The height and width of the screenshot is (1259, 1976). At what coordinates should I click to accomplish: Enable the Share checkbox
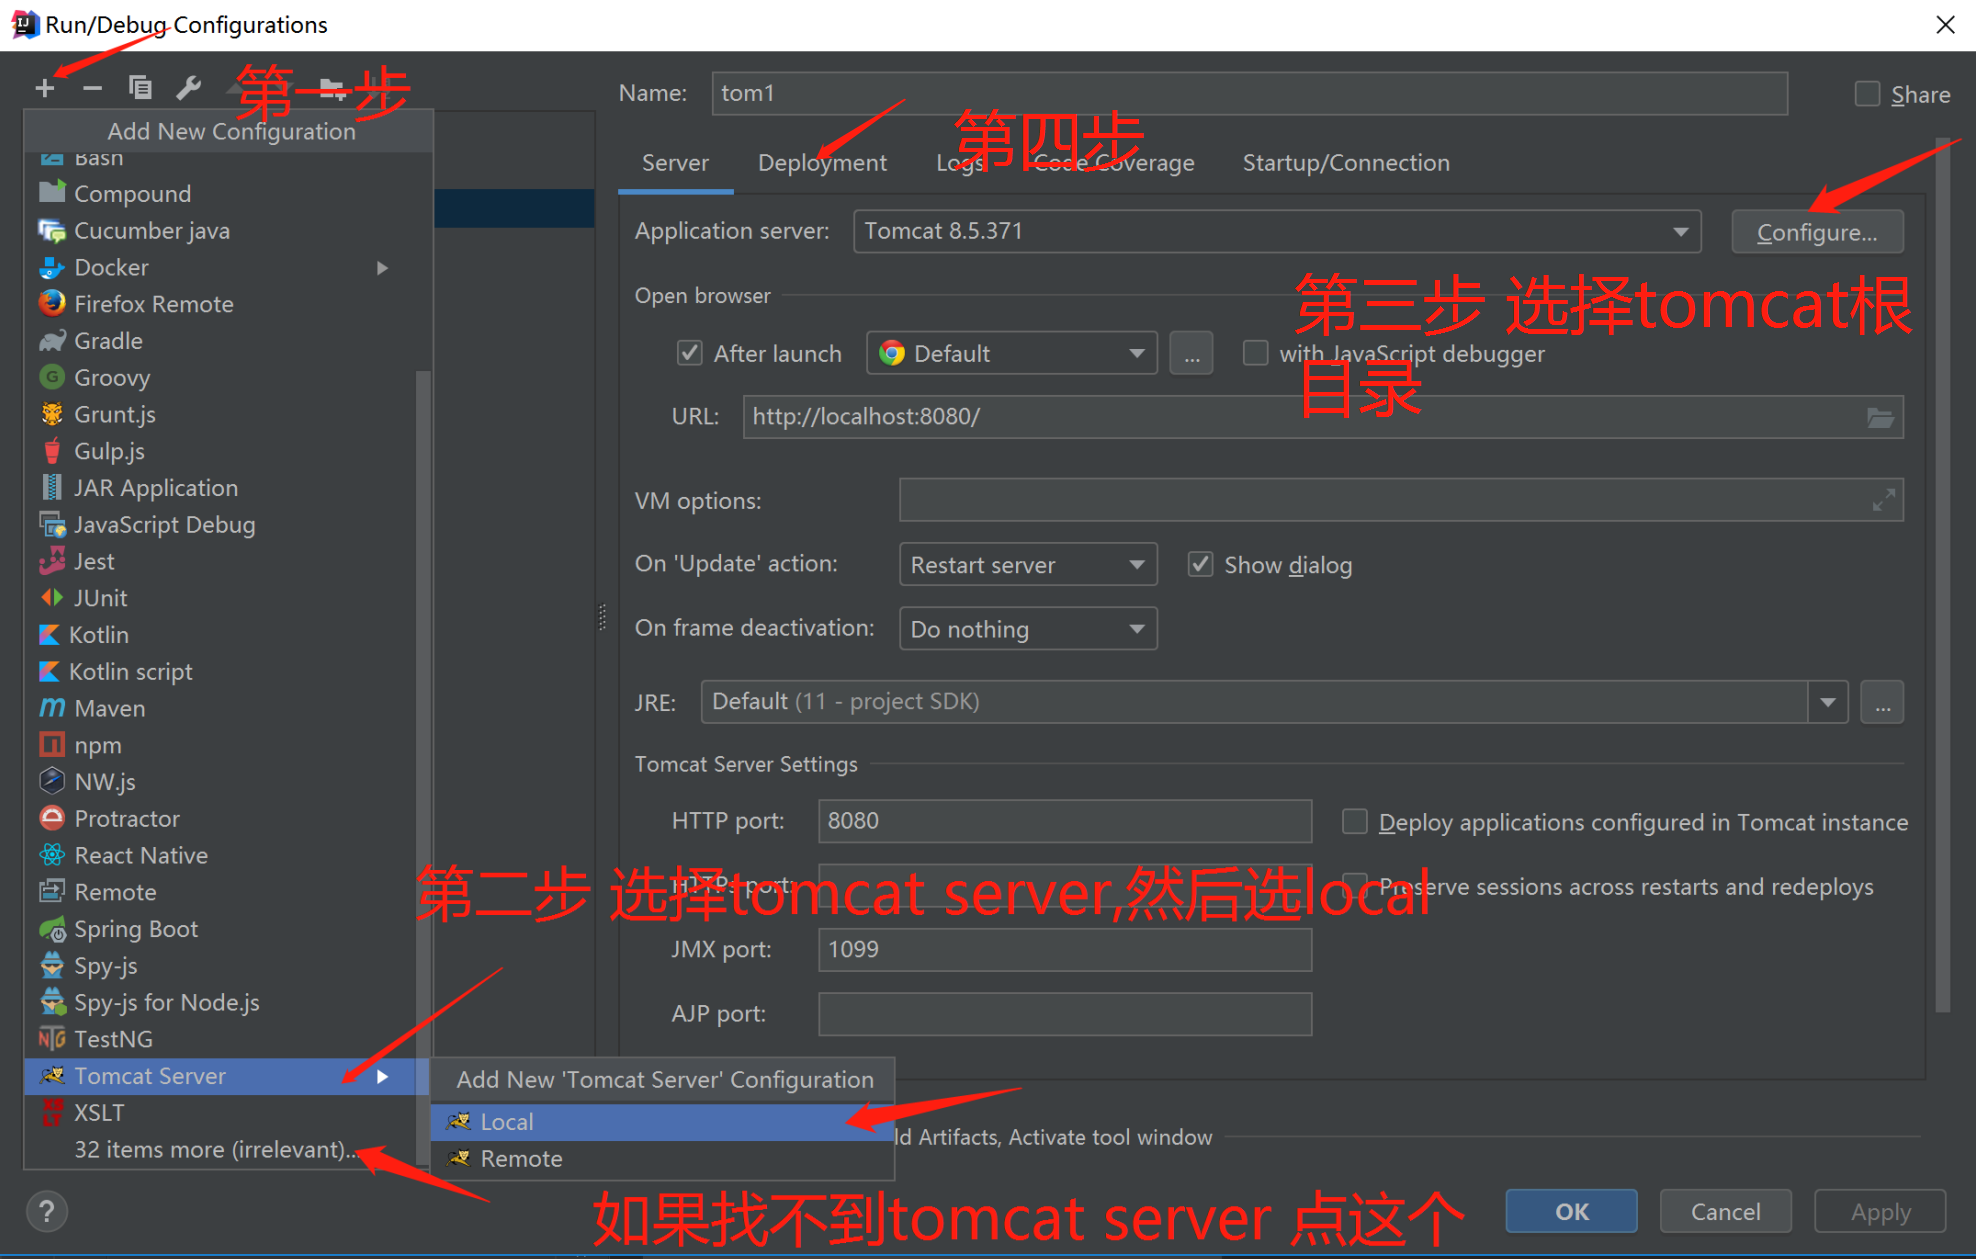[1866, 93]
